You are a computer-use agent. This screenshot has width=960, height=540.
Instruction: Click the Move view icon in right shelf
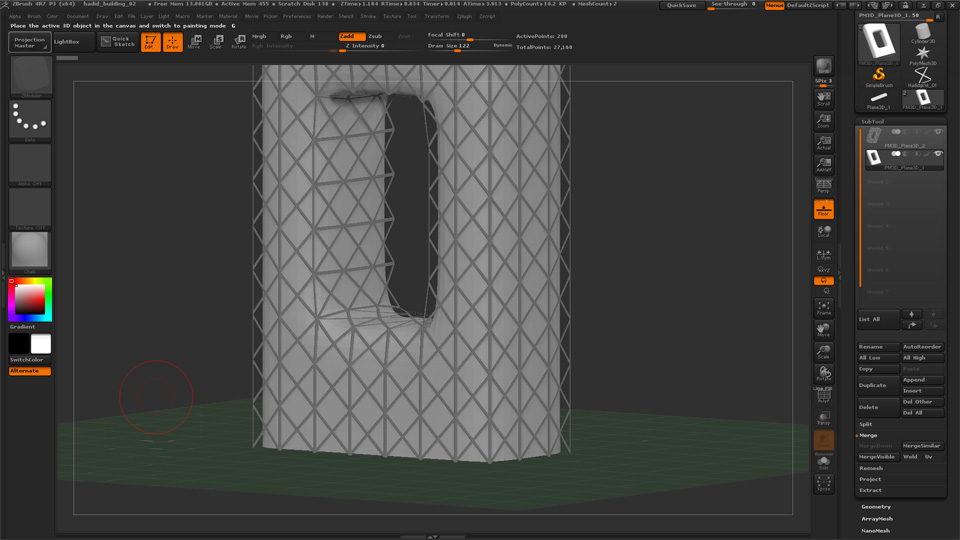[823, 329]
